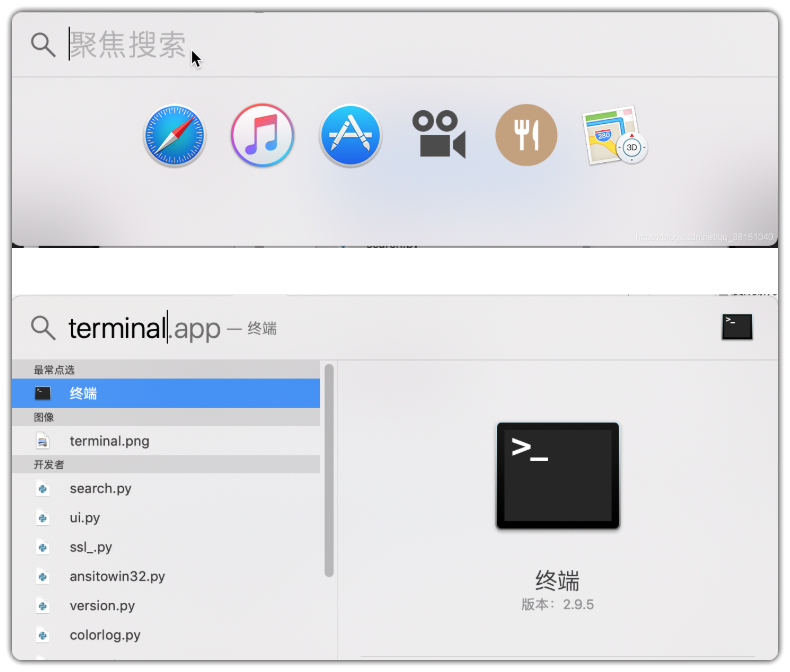This screenshot has width=790, height=672.
Task: Open Safari from Spotlight suggestions
Action: (x=174, y=136)
